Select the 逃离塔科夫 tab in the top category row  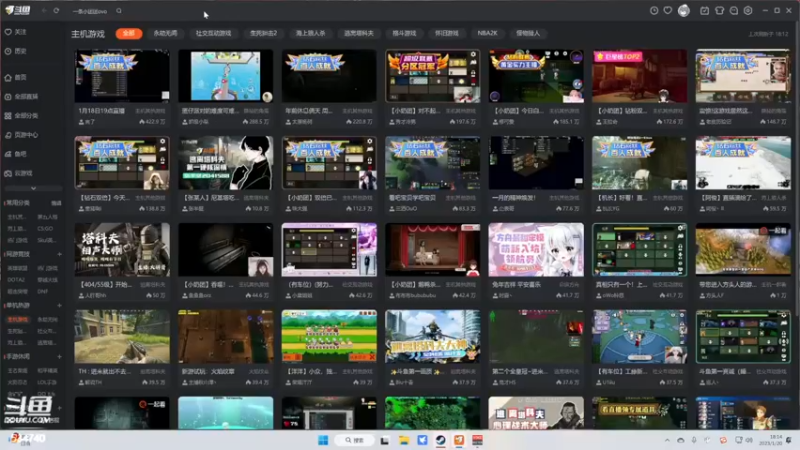pos(359,33)
